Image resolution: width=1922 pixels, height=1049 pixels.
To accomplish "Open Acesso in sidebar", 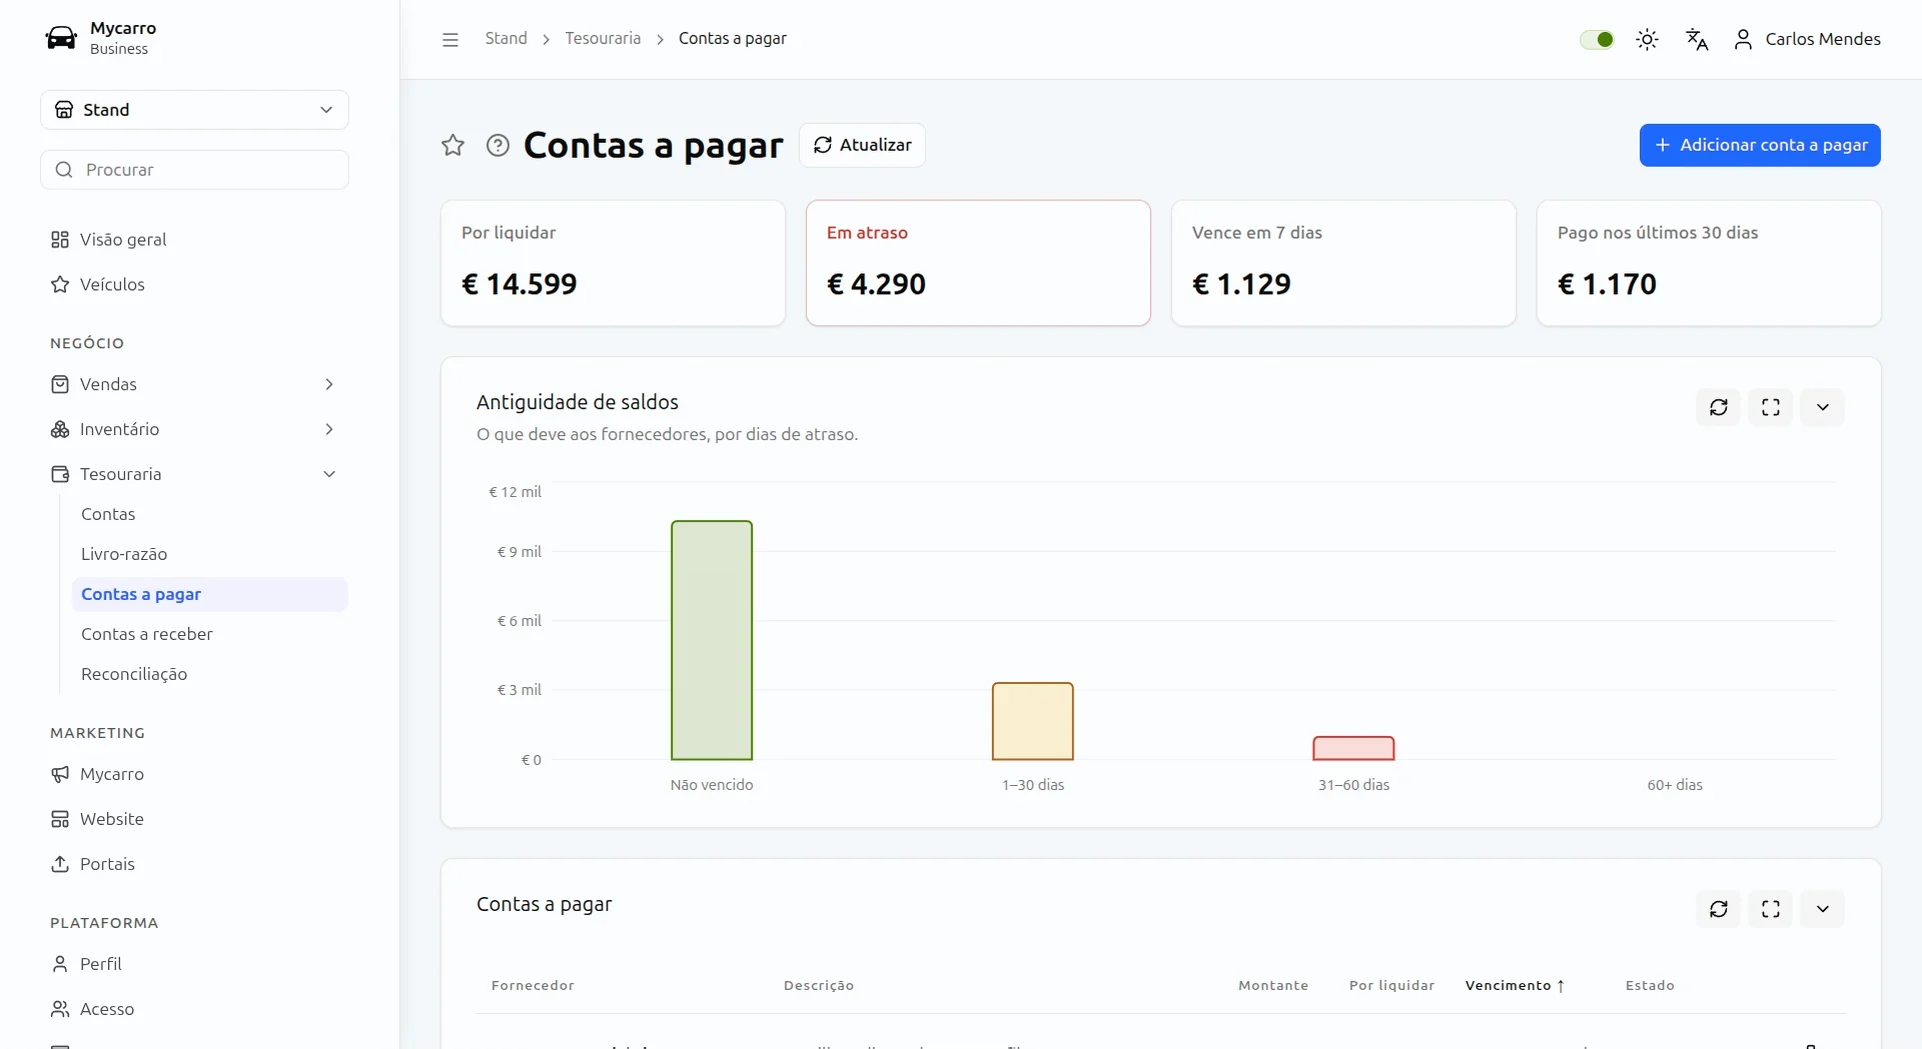I will pyautogui.click(x=195, y=1009).
